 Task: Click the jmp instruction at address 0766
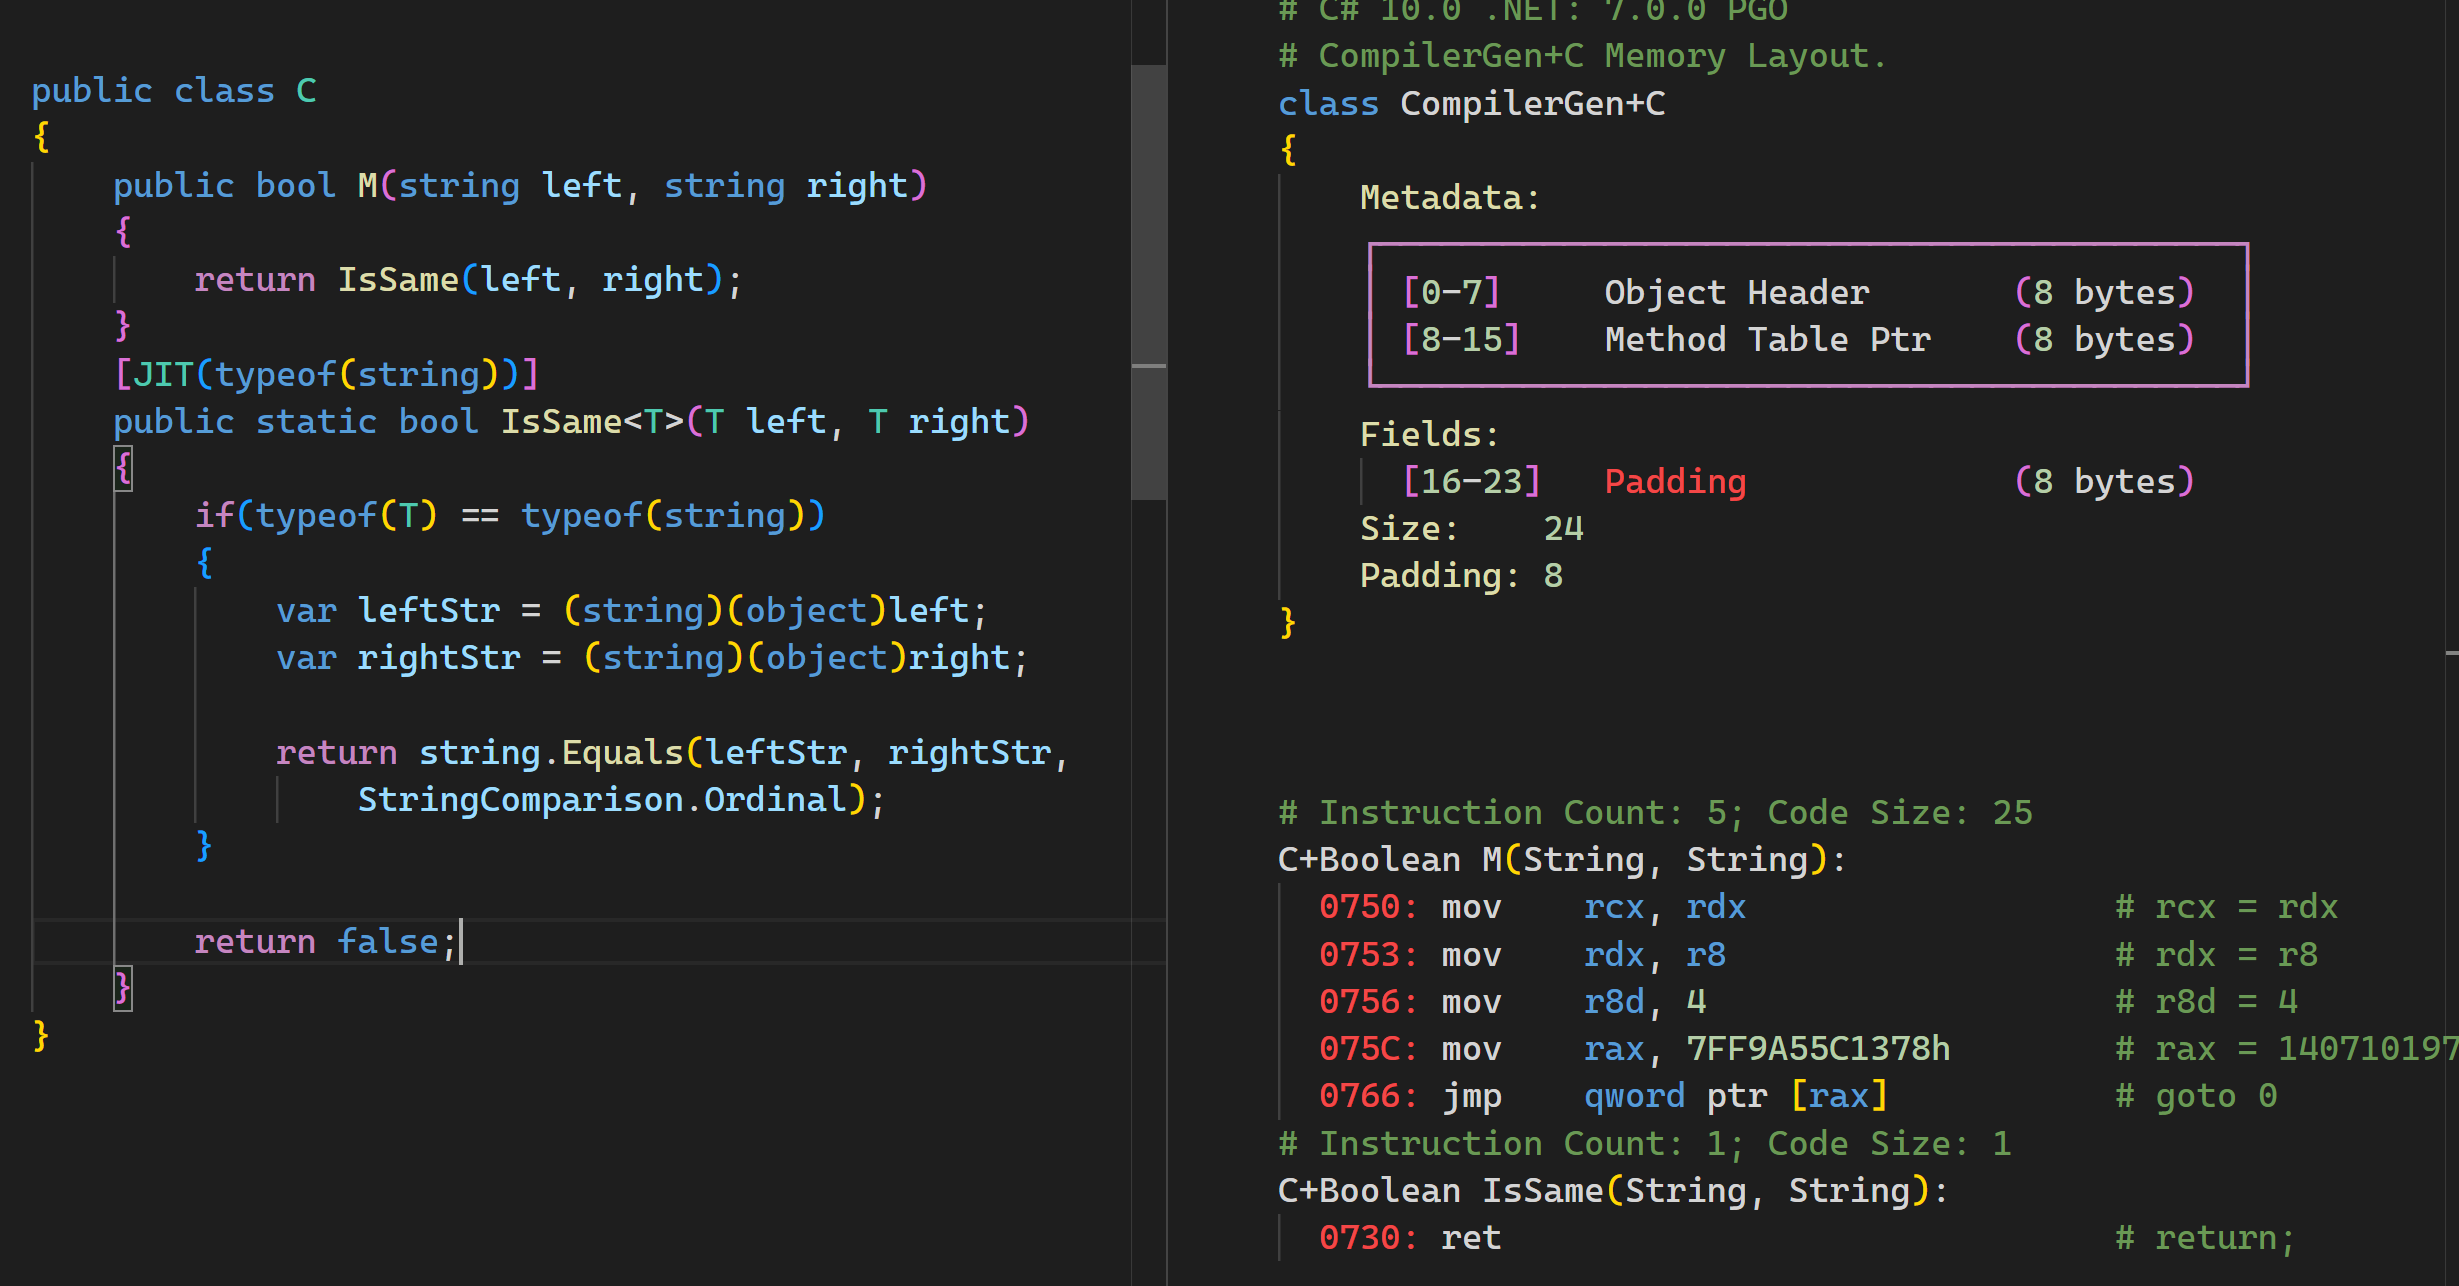pyautogui.click(x=1471, y=1097)
